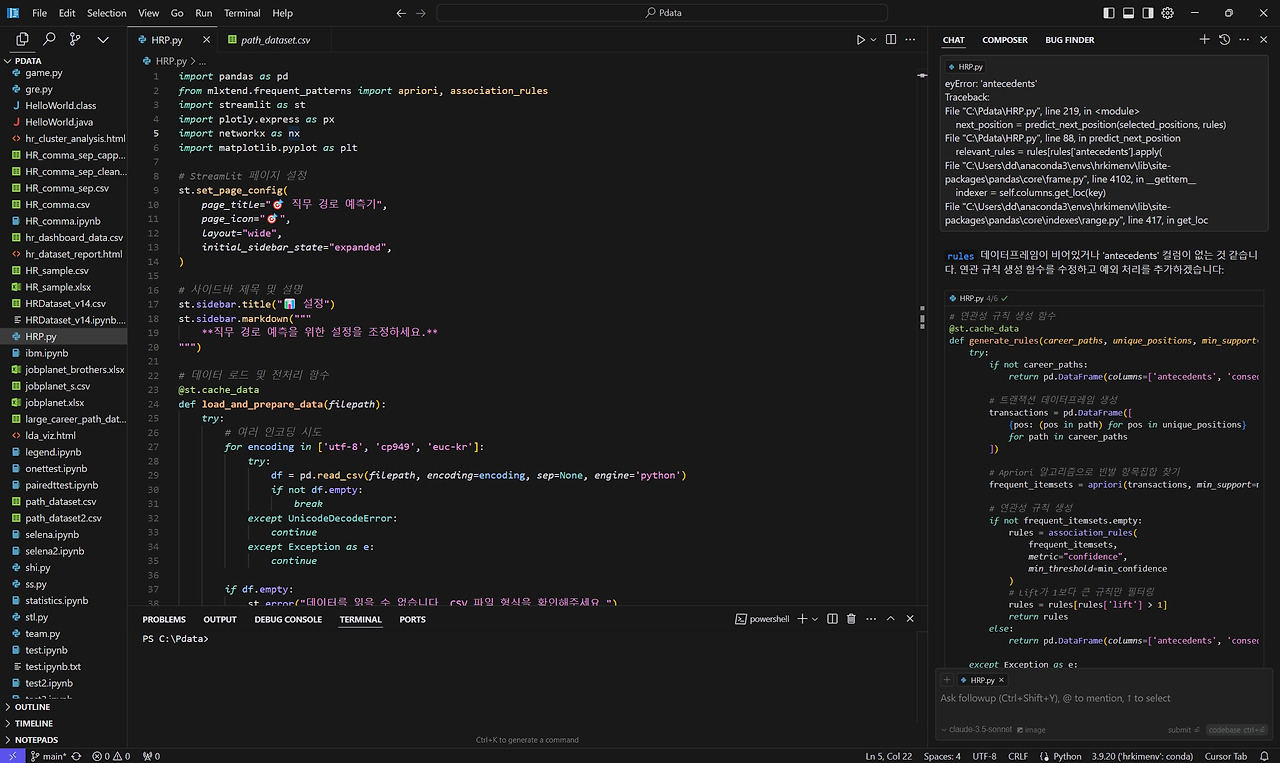Screen dimensions: 1280x763
Task: Toggle the bottom panel layout icon
Action: pyautogui.click(x=1128, y=13)
